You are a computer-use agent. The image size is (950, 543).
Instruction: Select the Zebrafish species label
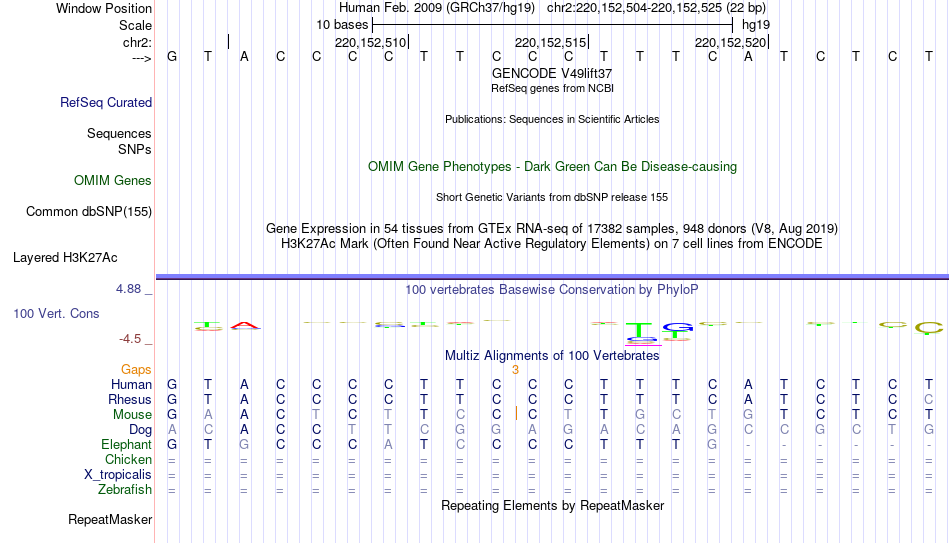[125, 490]
